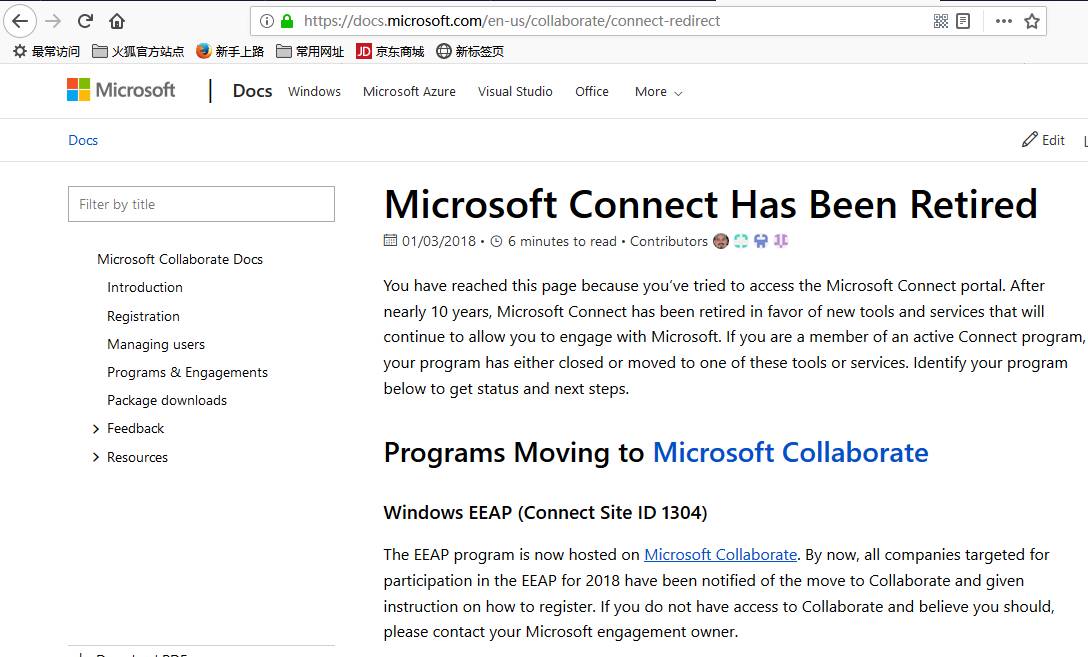The image size is (1088, 657).
Task: Expand the More dropdown in Docs header
Action: point(658,92)
